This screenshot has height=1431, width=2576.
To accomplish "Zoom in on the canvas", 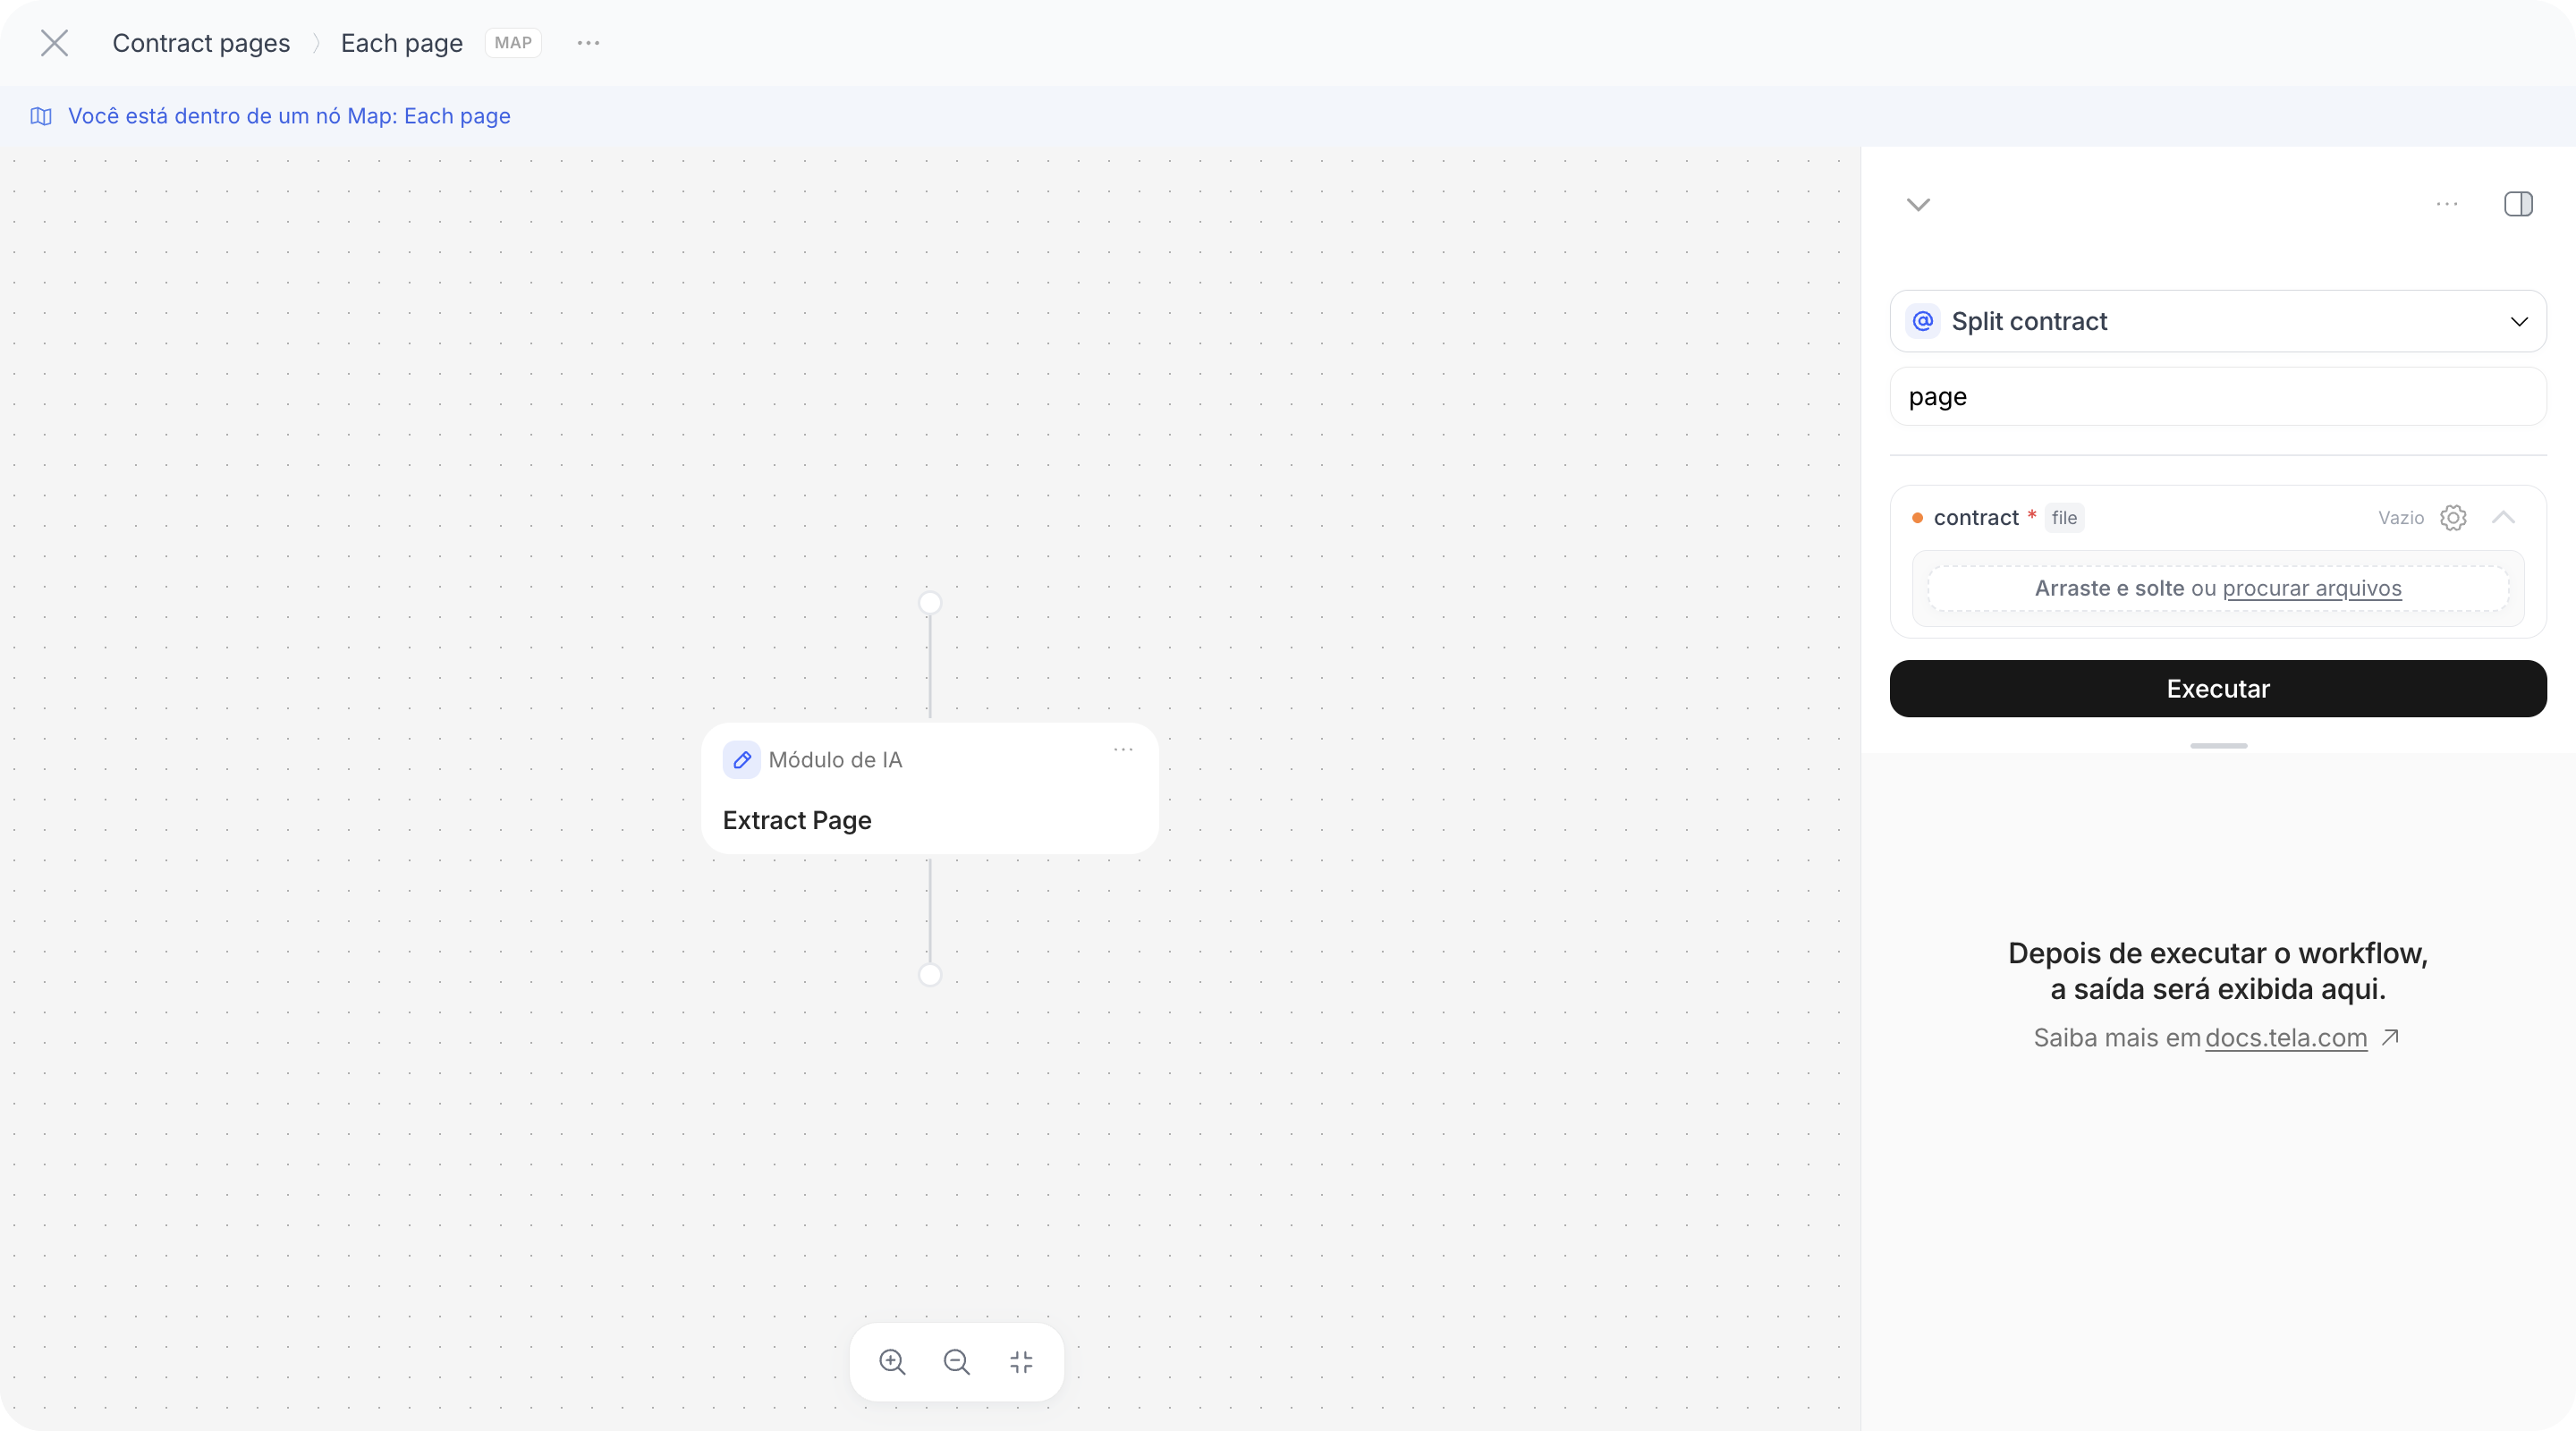I will [x=892, y=1362].
